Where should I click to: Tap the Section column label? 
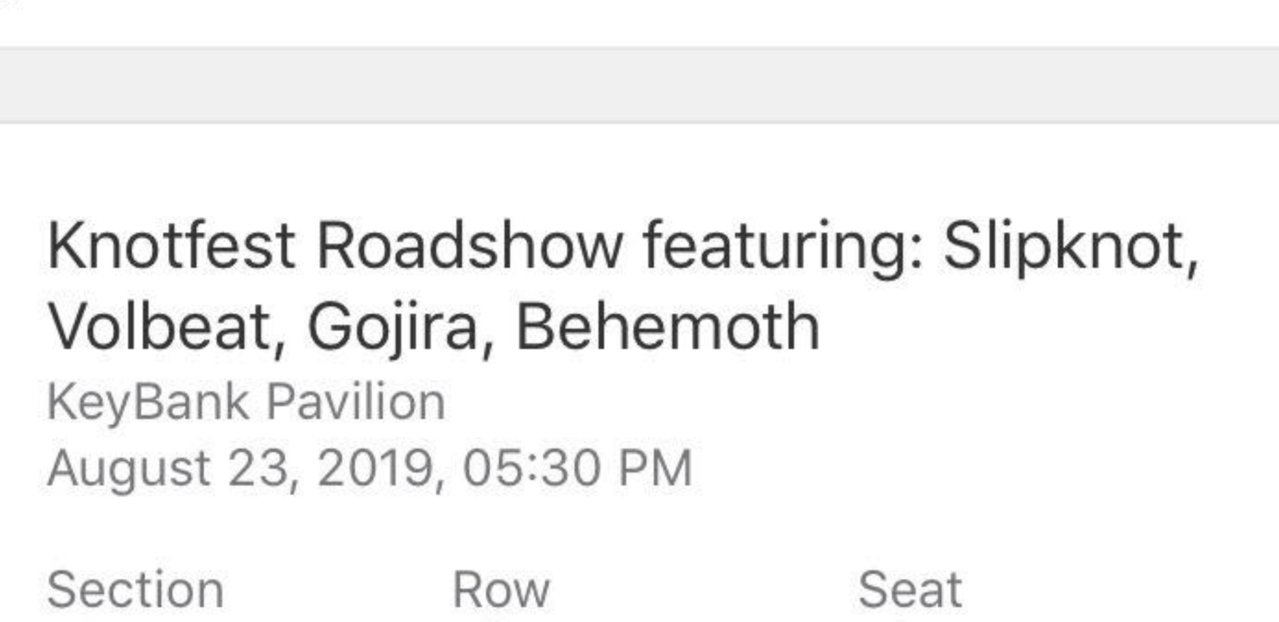135,590
